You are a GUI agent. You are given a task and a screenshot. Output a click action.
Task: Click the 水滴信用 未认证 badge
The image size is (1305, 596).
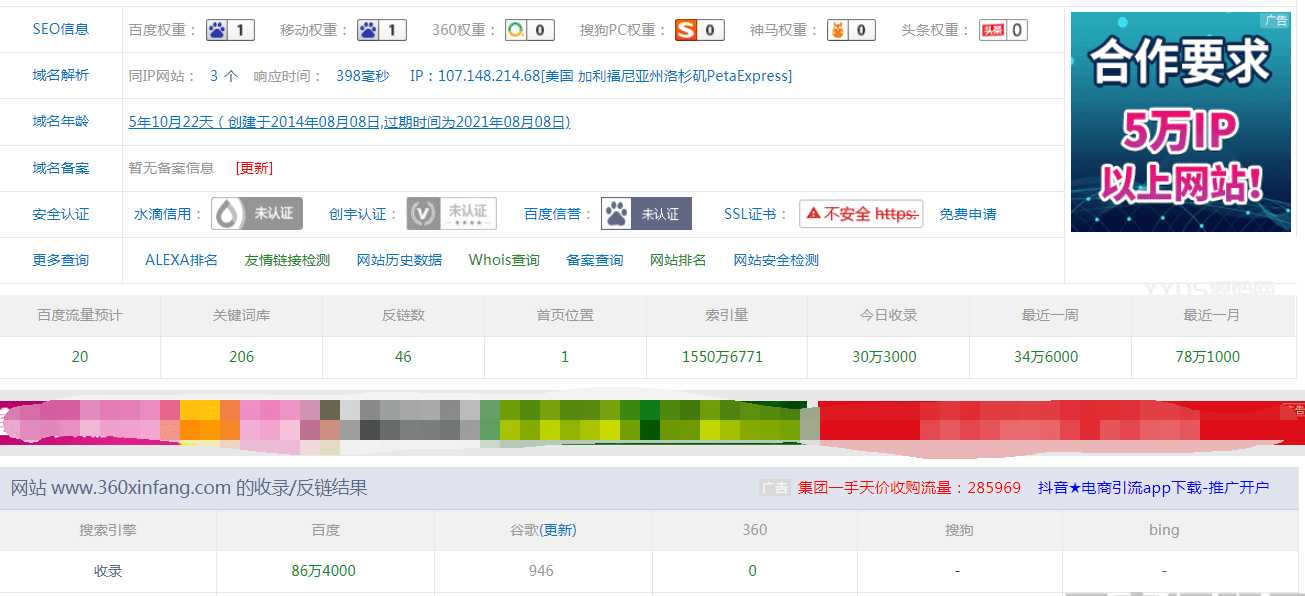click(x=256, y=214)
